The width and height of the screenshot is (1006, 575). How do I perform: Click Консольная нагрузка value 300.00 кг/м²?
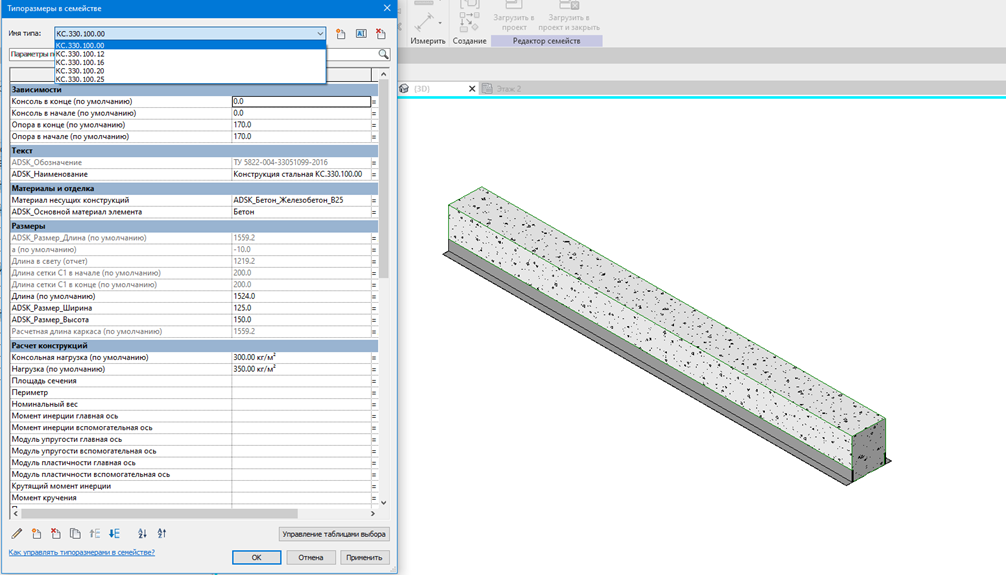(301, 357)
